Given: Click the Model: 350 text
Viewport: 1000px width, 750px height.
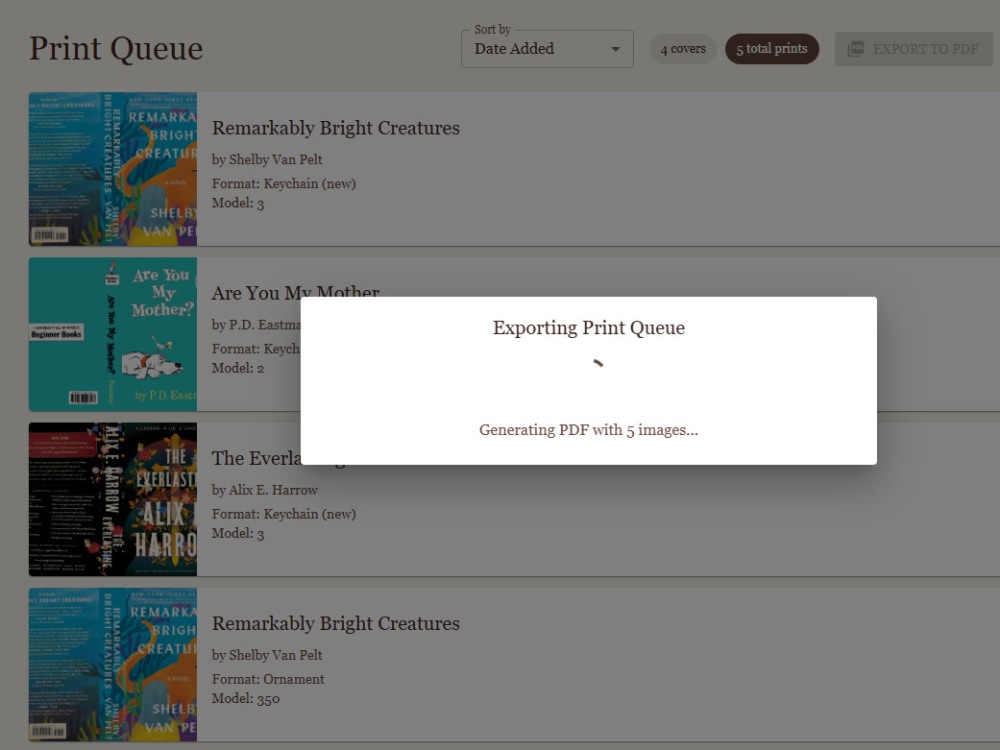Looking at the screenshot, I should click(x=246, y=698).
